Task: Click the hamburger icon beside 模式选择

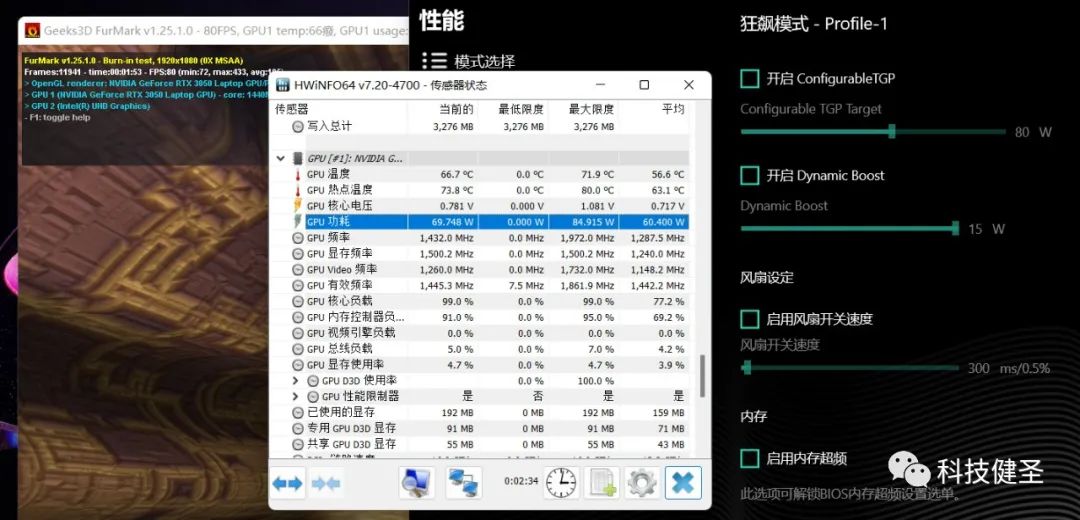Action: pos(434,61)
